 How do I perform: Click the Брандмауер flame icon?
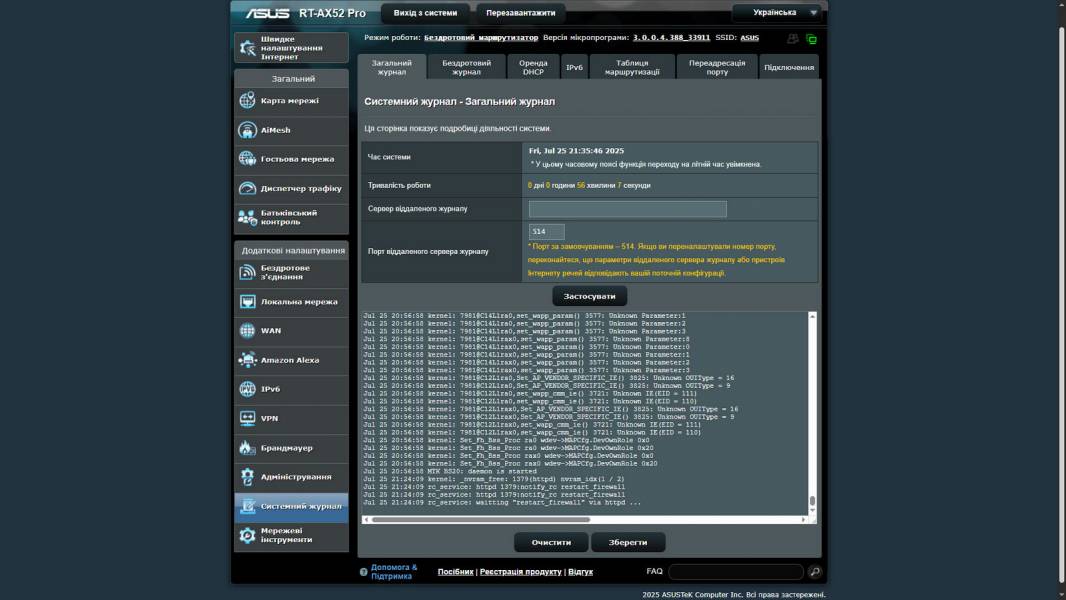tap(247, 448)
